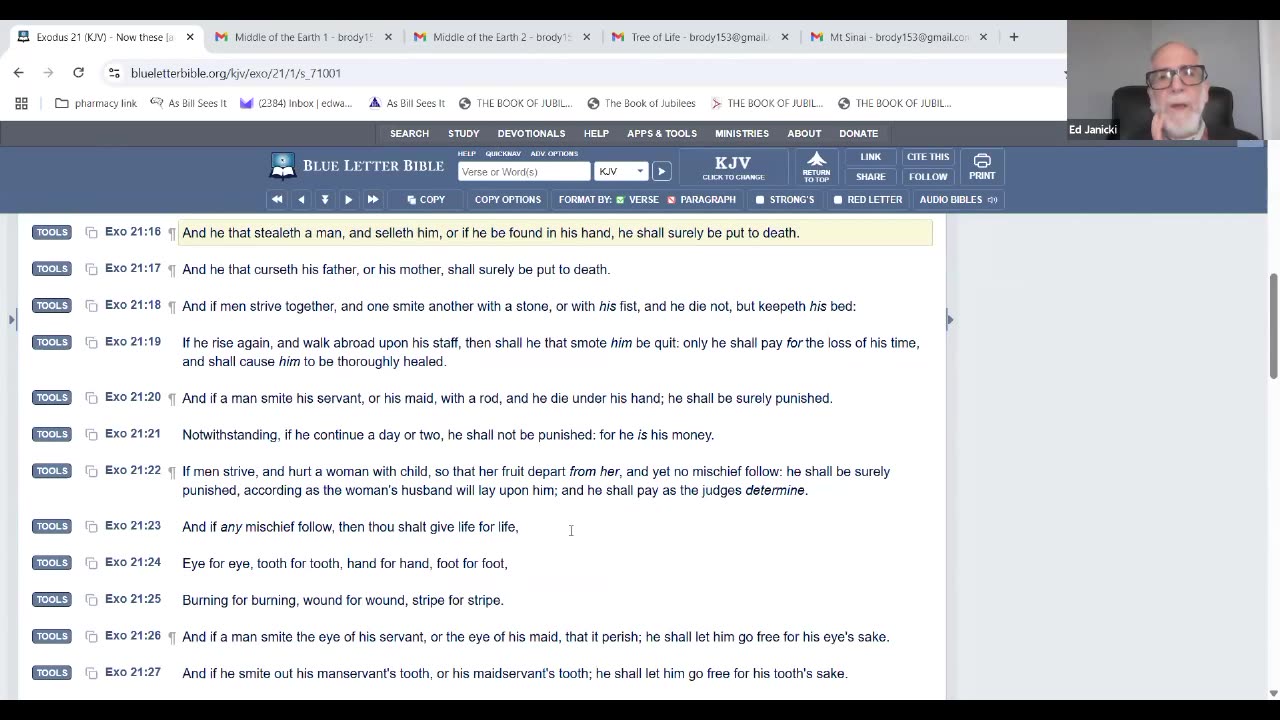Go to the previous chapter arrow

coord(301,199)
